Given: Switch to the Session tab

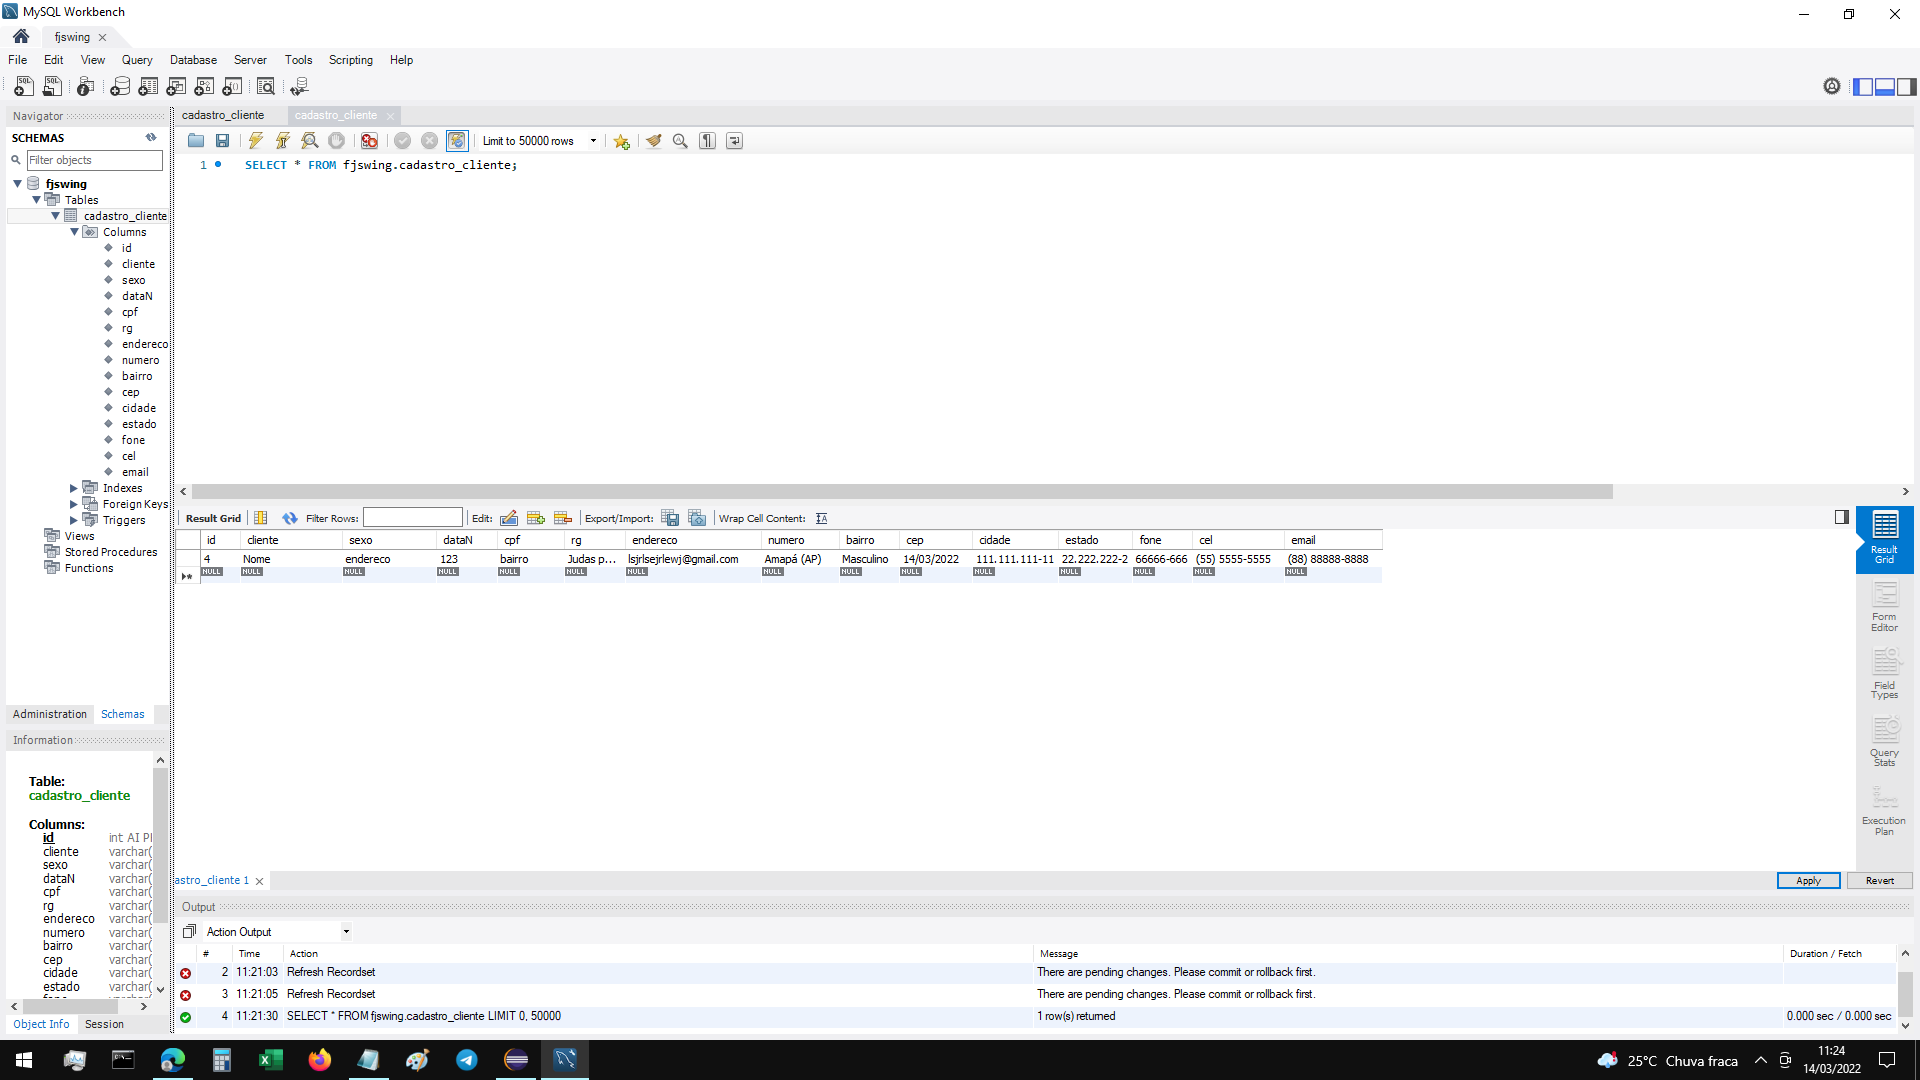Looking at the screenshot, I should click(x=104, y=1024).
